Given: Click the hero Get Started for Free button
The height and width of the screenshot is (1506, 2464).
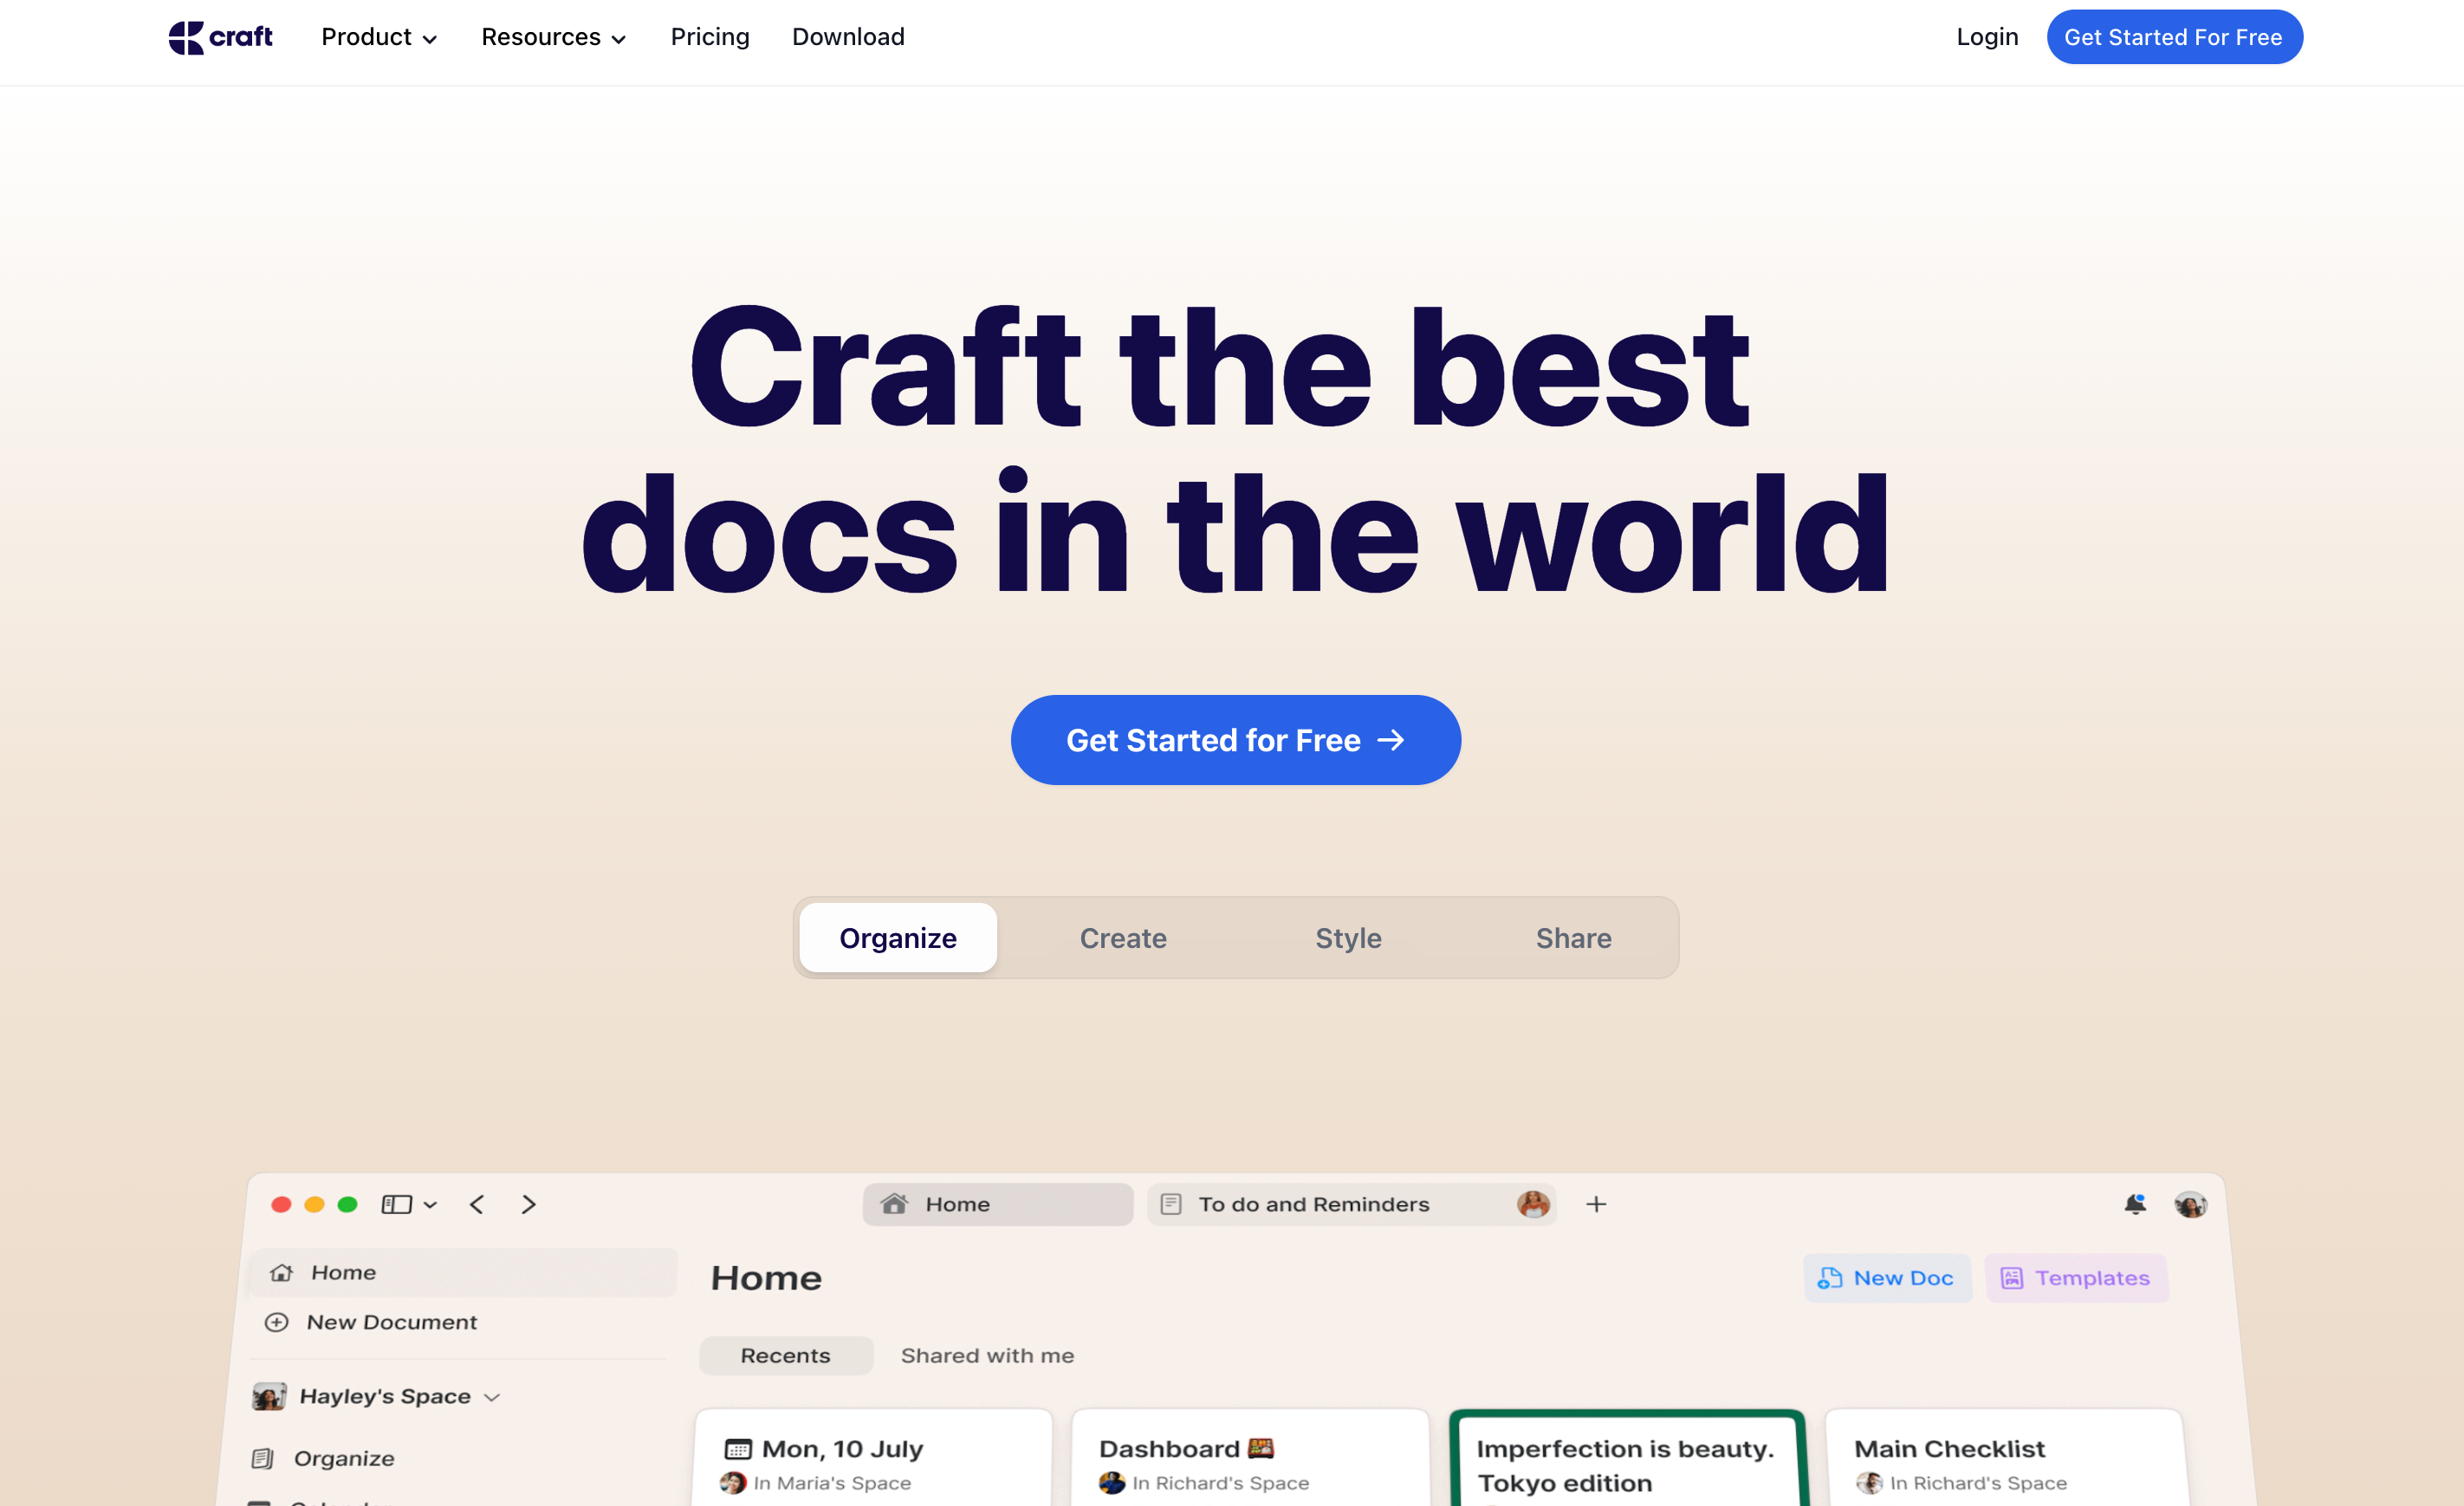Looking at the screenshot, I should pyautogui.click(x=1235, y=740).
